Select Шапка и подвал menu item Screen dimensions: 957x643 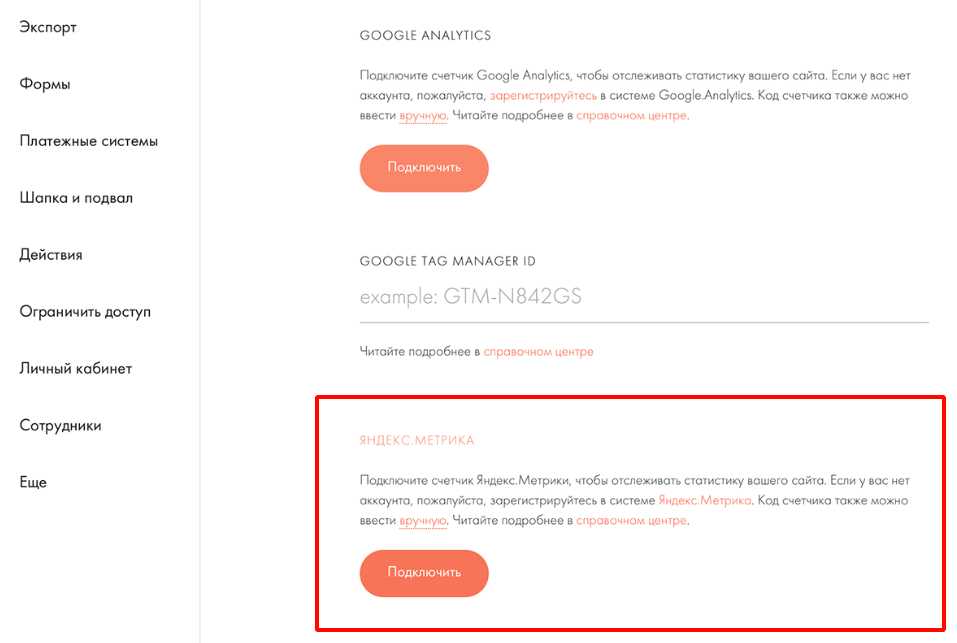(76, 198)
